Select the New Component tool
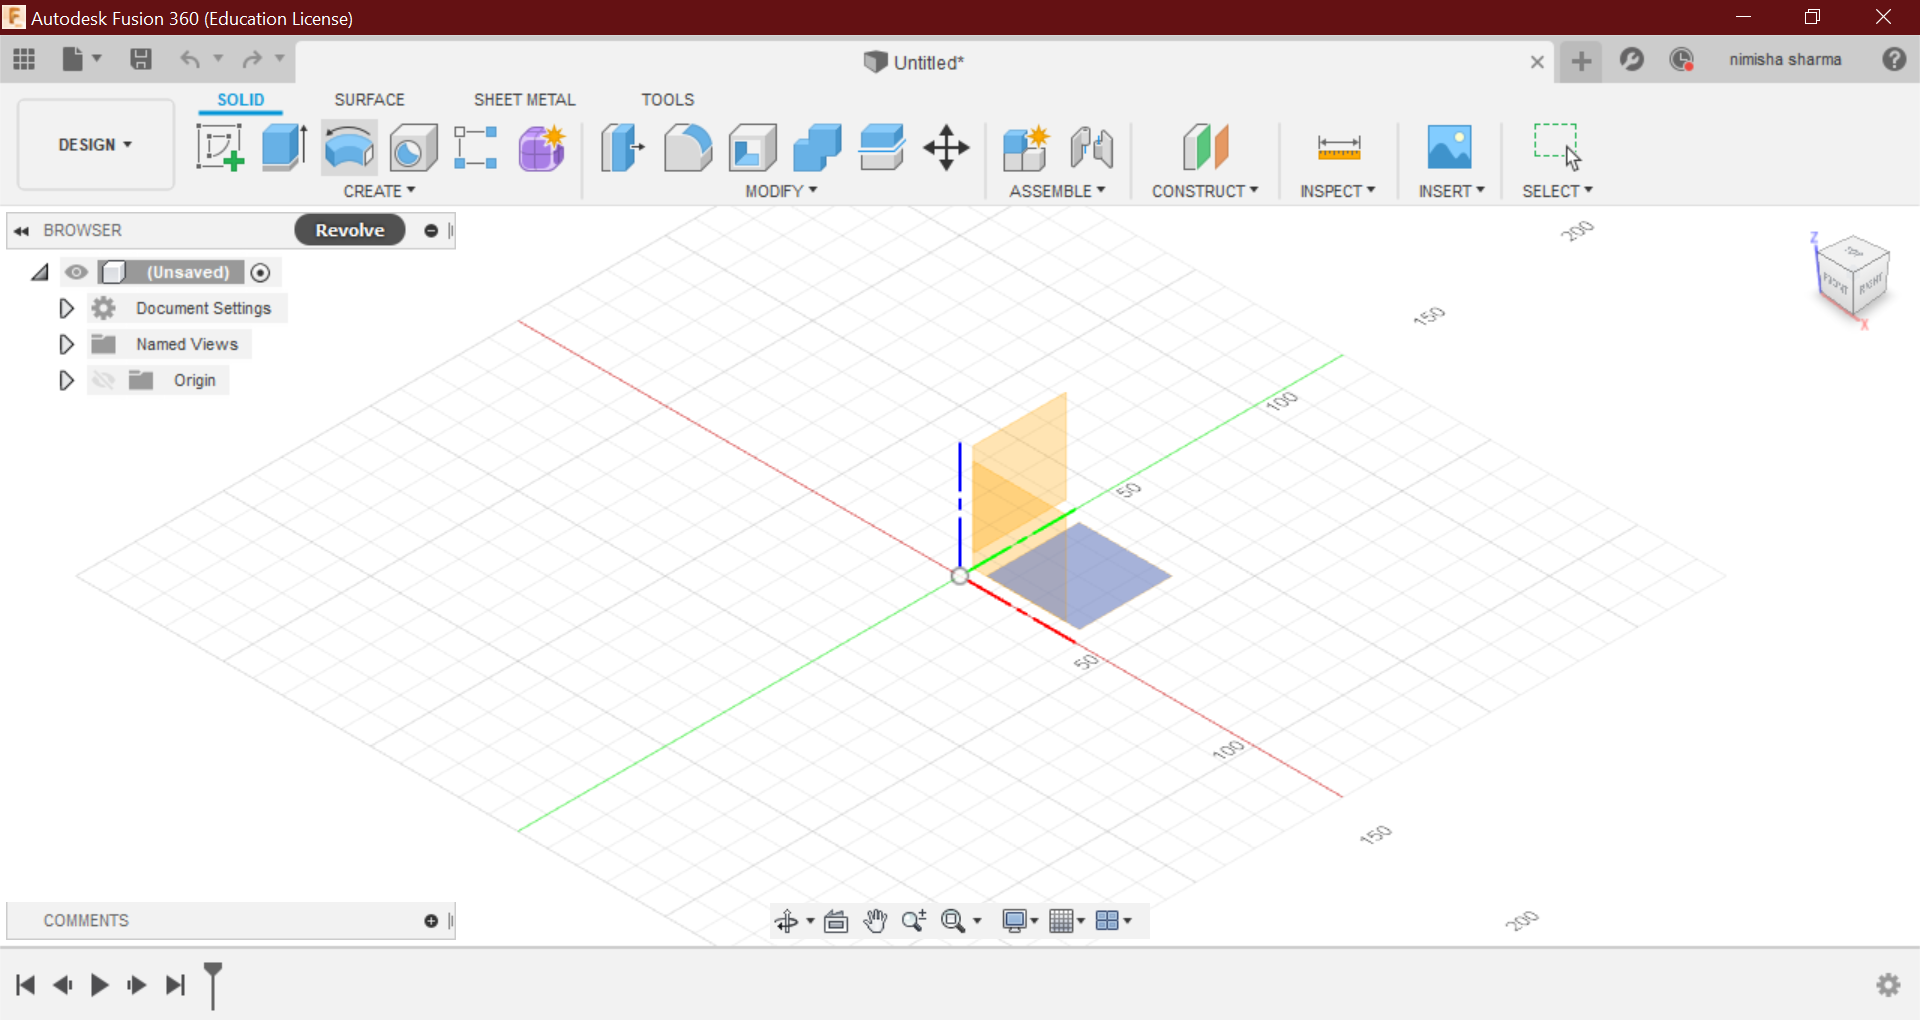The image size is (1920, 1020). [1026, 147]
